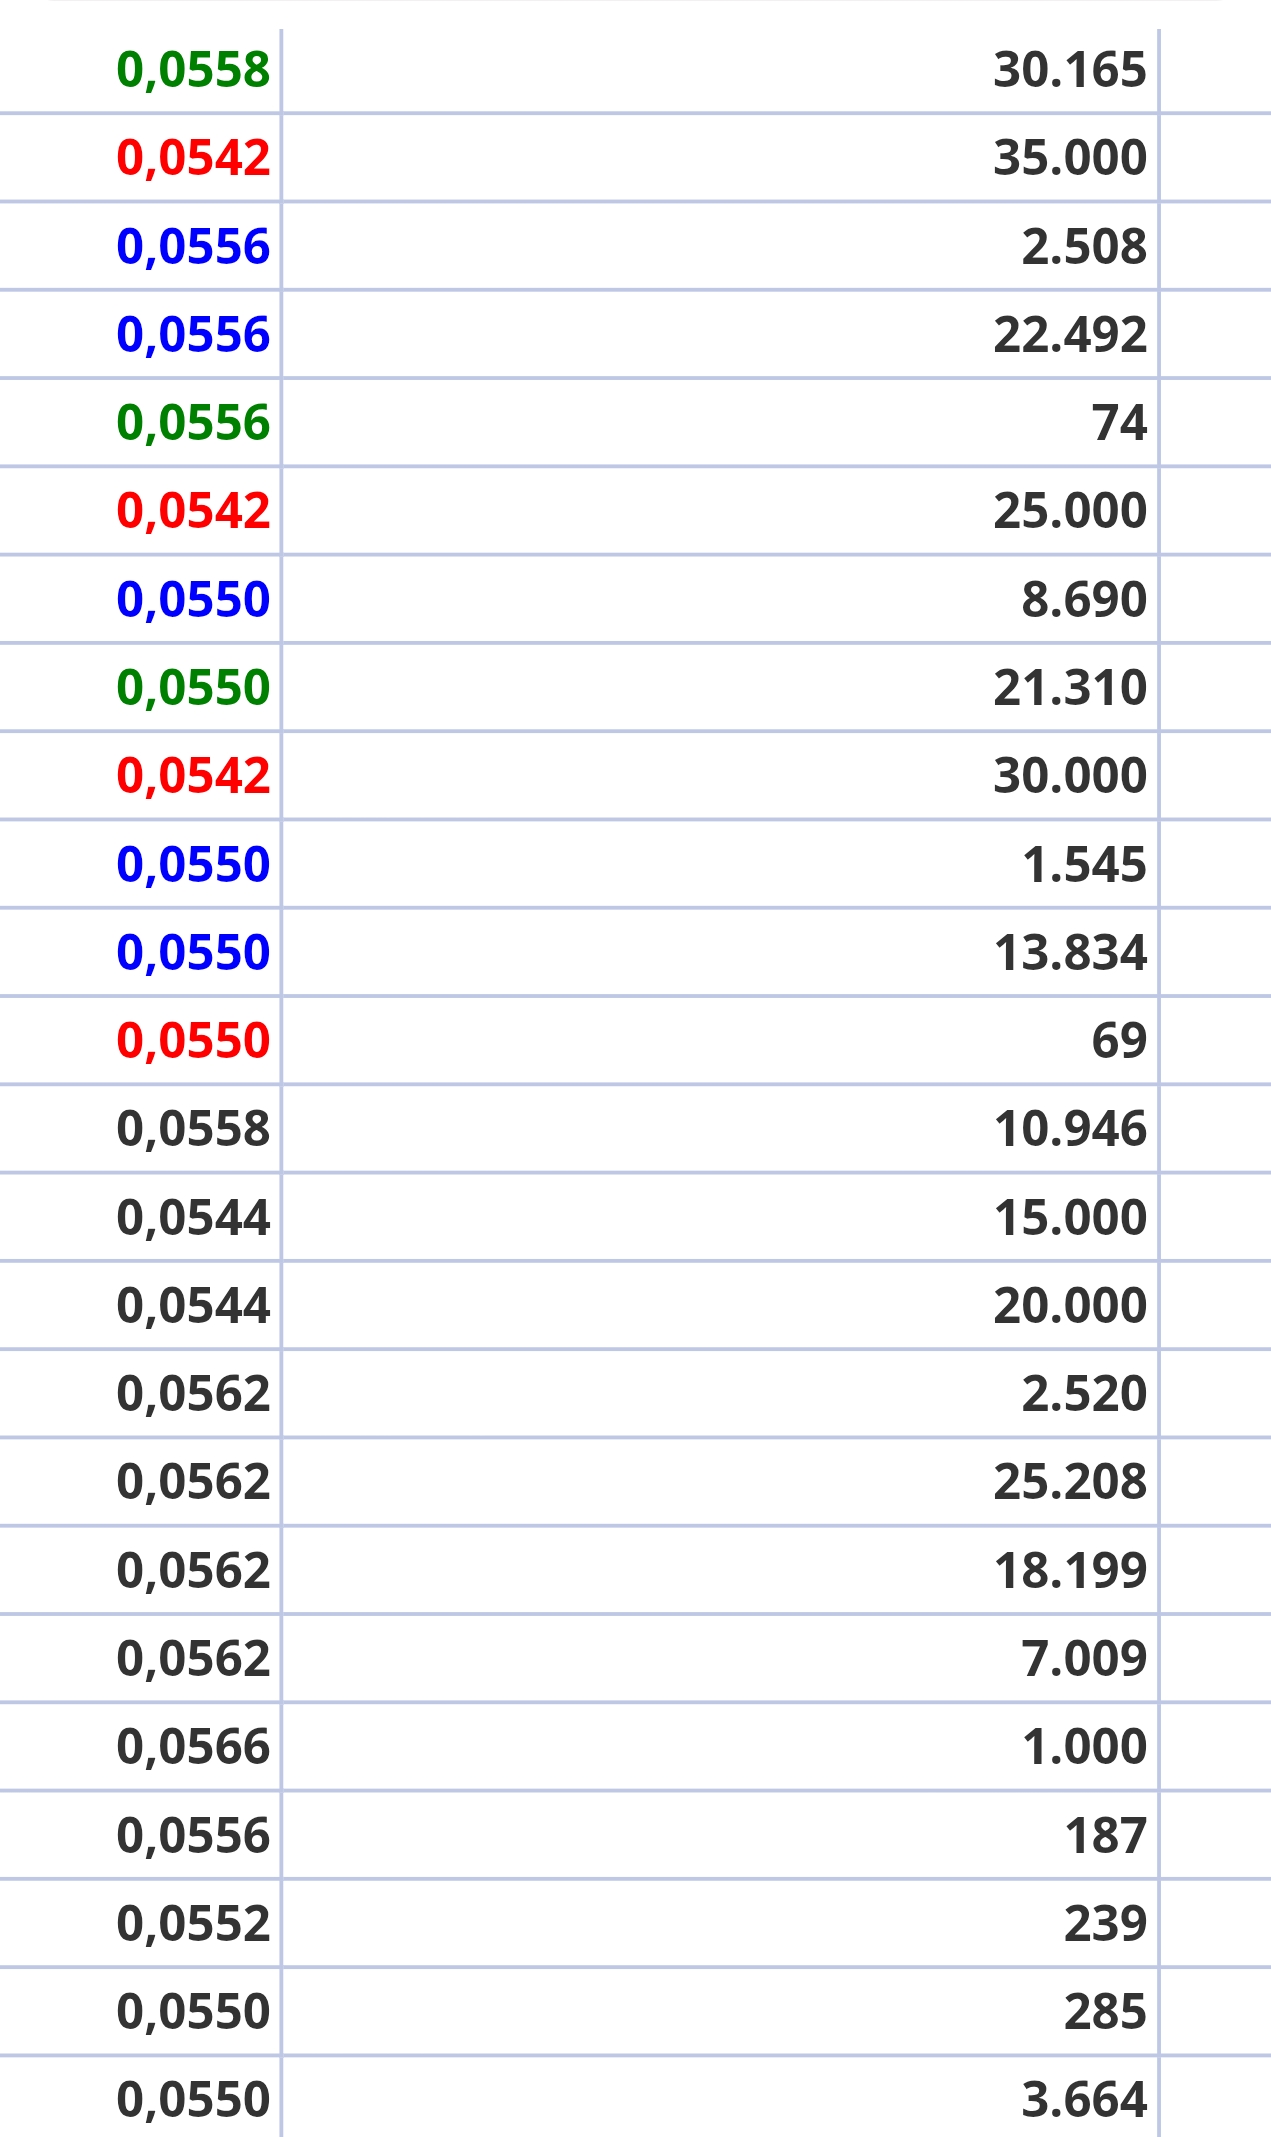Click the volume value 8.690
1271x2137 pixels.
1083,600
